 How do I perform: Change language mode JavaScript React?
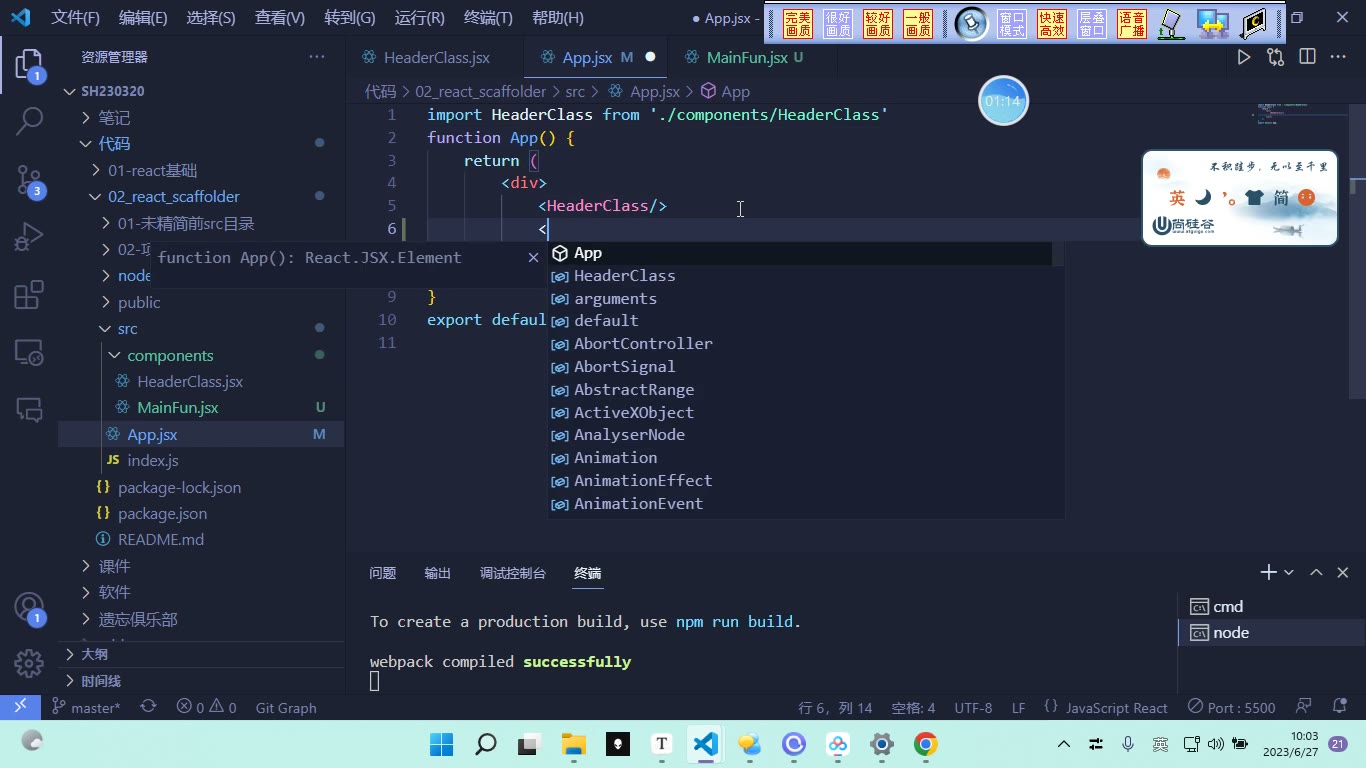[1116, 707]
